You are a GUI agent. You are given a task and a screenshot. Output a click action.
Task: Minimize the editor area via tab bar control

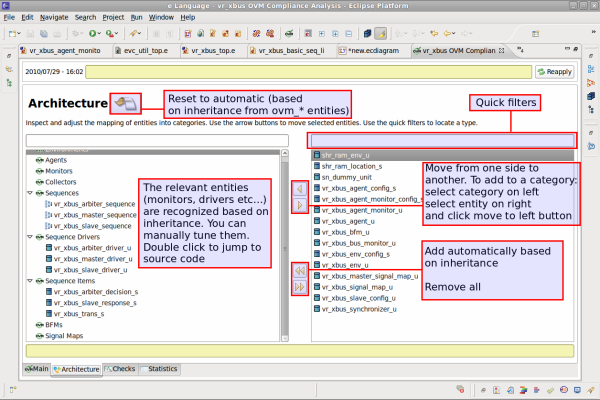pyautogui.click(x=567, y=49)
